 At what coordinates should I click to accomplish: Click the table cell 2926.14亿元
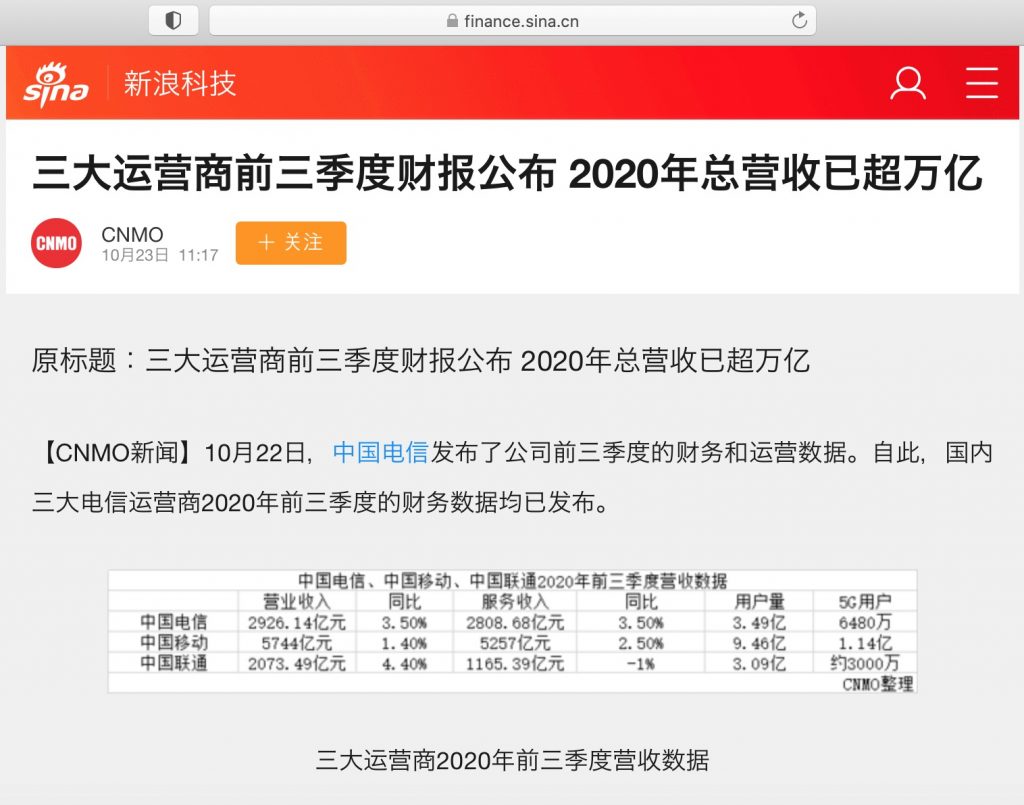[x=296, y=622]
